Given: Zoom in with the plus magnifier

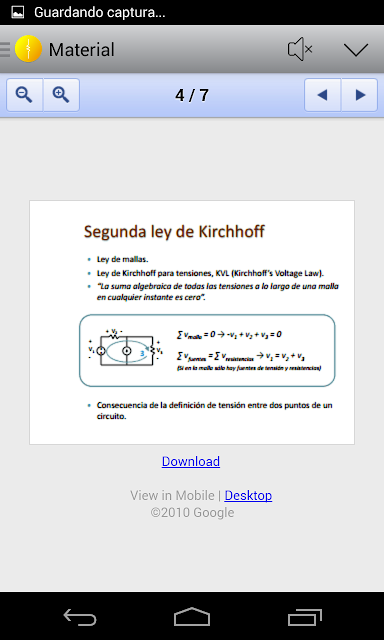Looking at the screenshot, I should (x=61, y=95).
